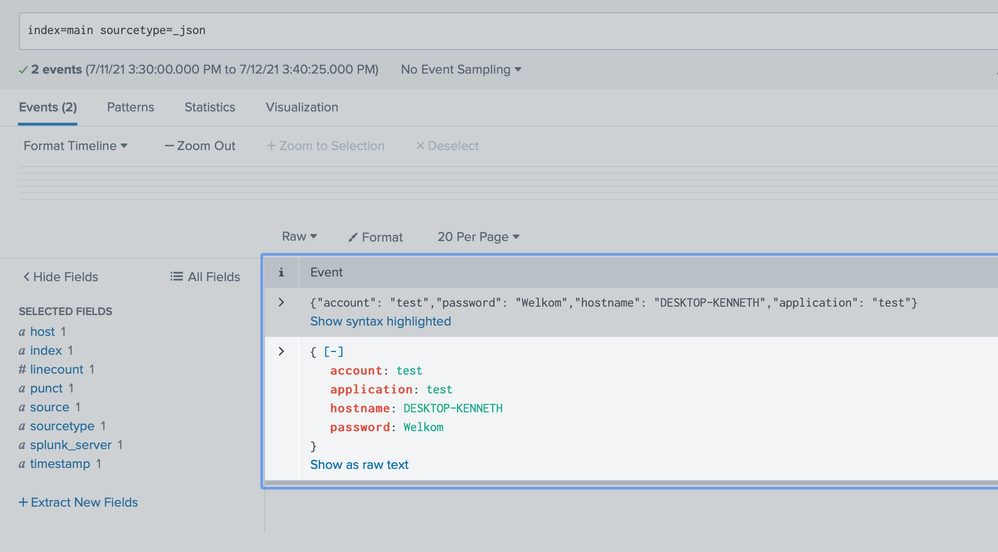
Task: Open the No Event Sampling dropdown
Action: [461, 70]
